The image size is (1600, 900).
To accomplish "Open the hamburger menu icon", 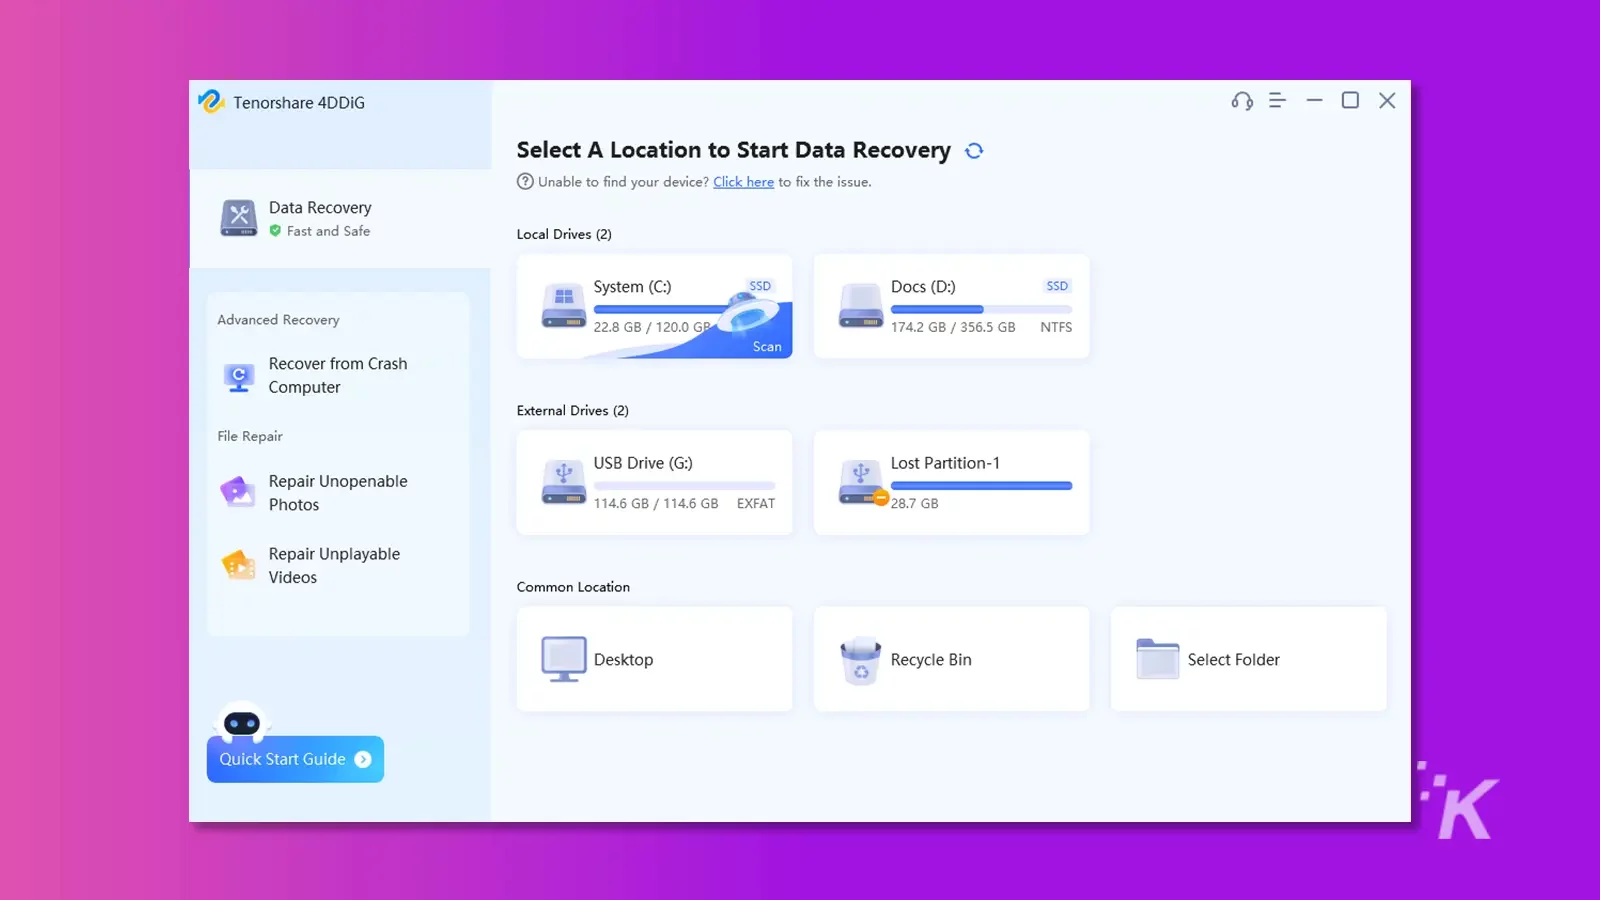I will point(1277,100).
